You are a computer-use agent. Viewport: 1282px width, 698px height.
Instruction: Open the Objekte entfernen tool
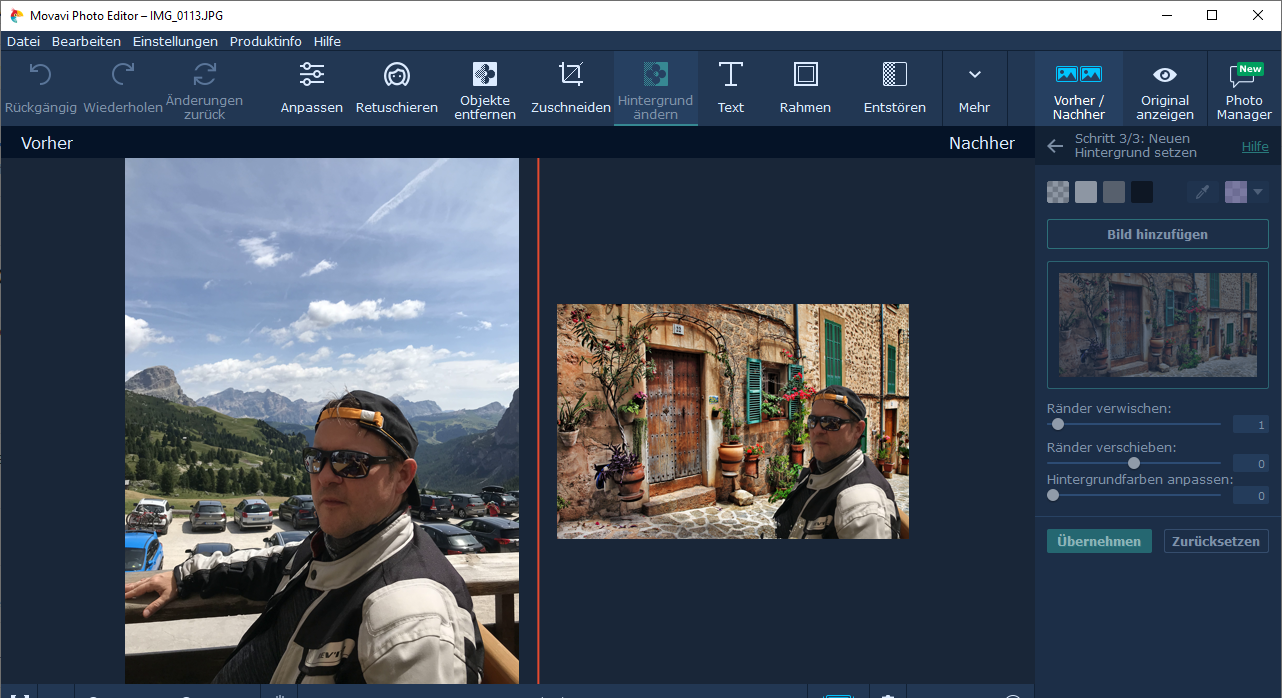pos(485,88)
